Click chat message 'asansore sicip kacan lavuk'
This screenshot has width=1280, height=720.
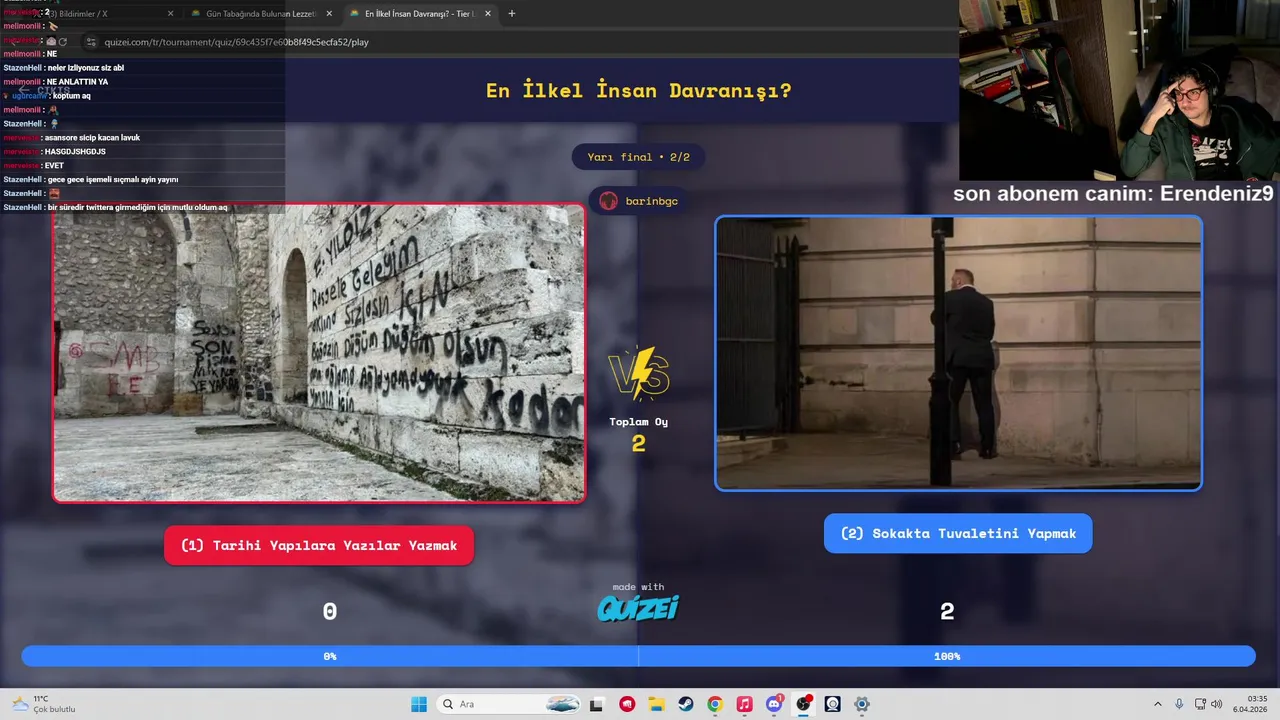coord(92,138)
